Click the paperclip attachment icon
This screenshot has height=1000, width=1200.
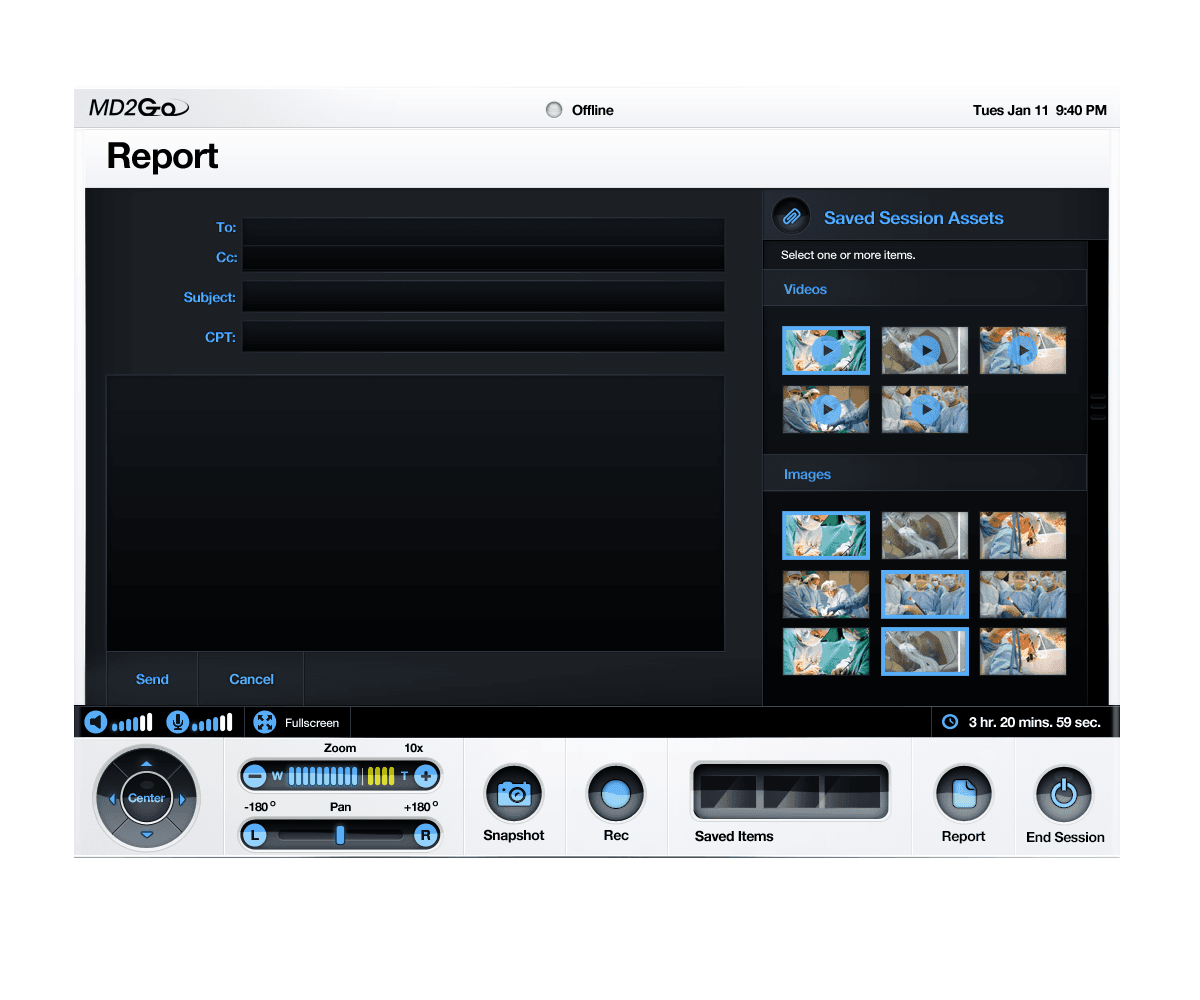[792, 216]
